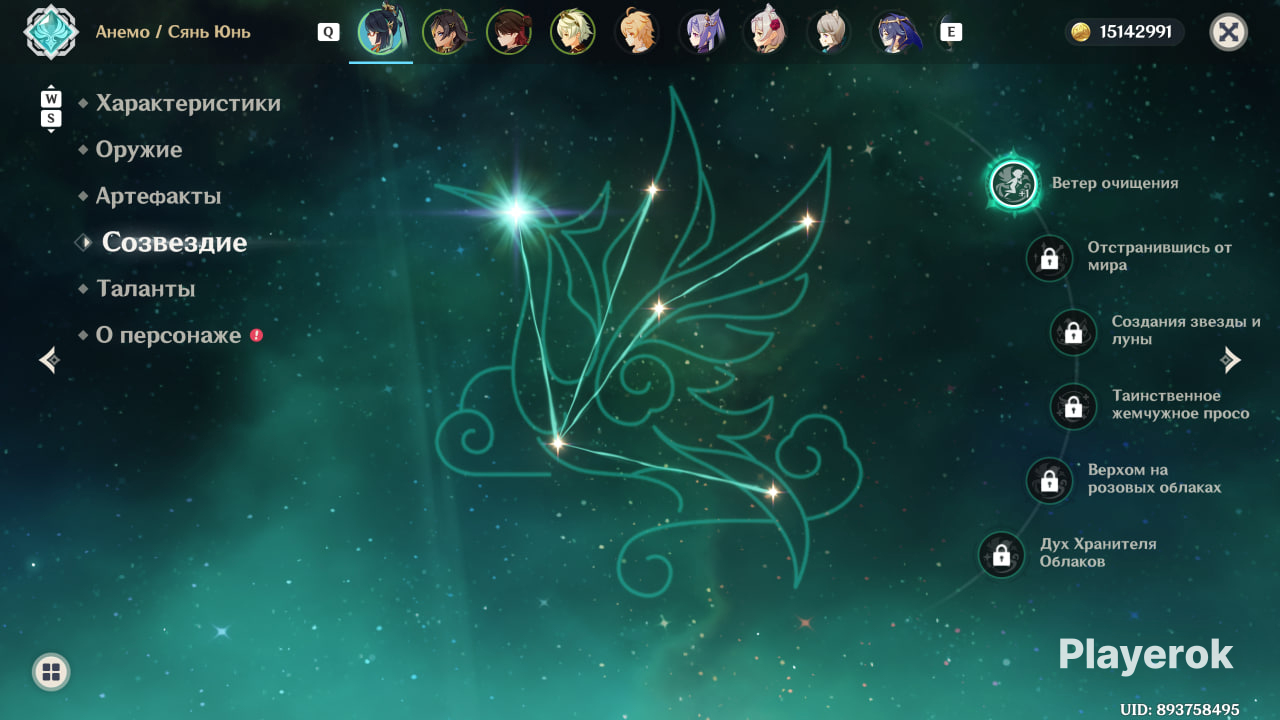Click the S key hint above the menu
Viewport: 1280px width, 720px height.
pyautogui.click(x=51, y=118)
